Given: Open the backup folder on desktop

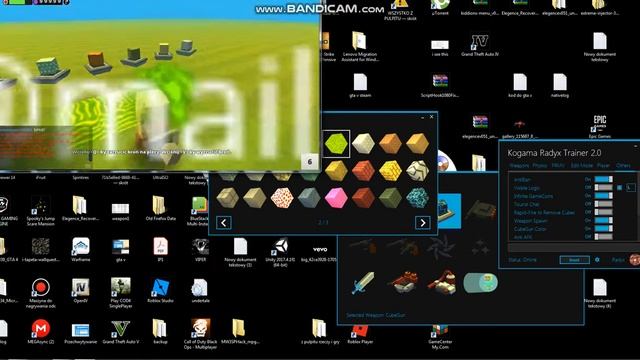Looking at the screenshot, I should click(x=160, y=332).
